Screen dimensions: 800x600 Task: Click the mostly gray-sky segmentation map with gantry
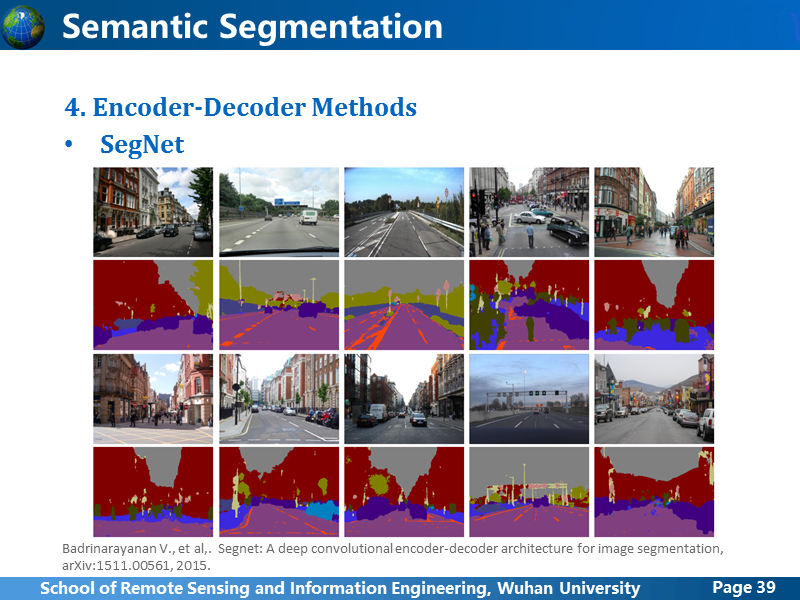529,492
